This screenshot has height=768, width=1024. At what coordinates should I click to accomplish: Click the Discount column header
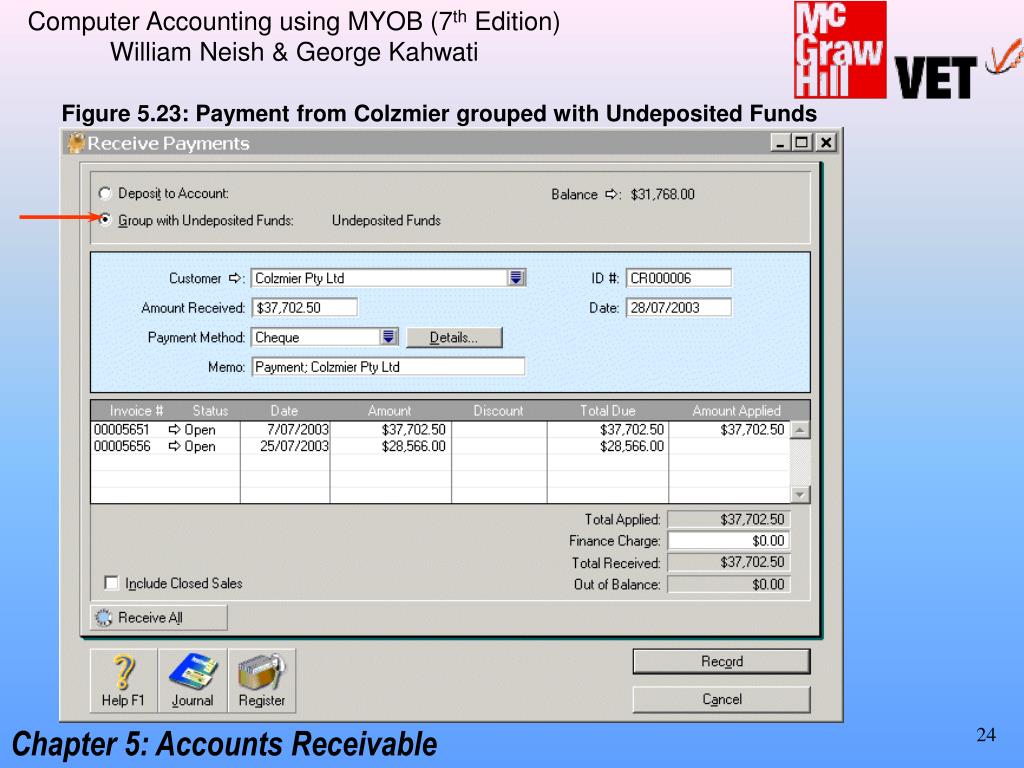498,411
